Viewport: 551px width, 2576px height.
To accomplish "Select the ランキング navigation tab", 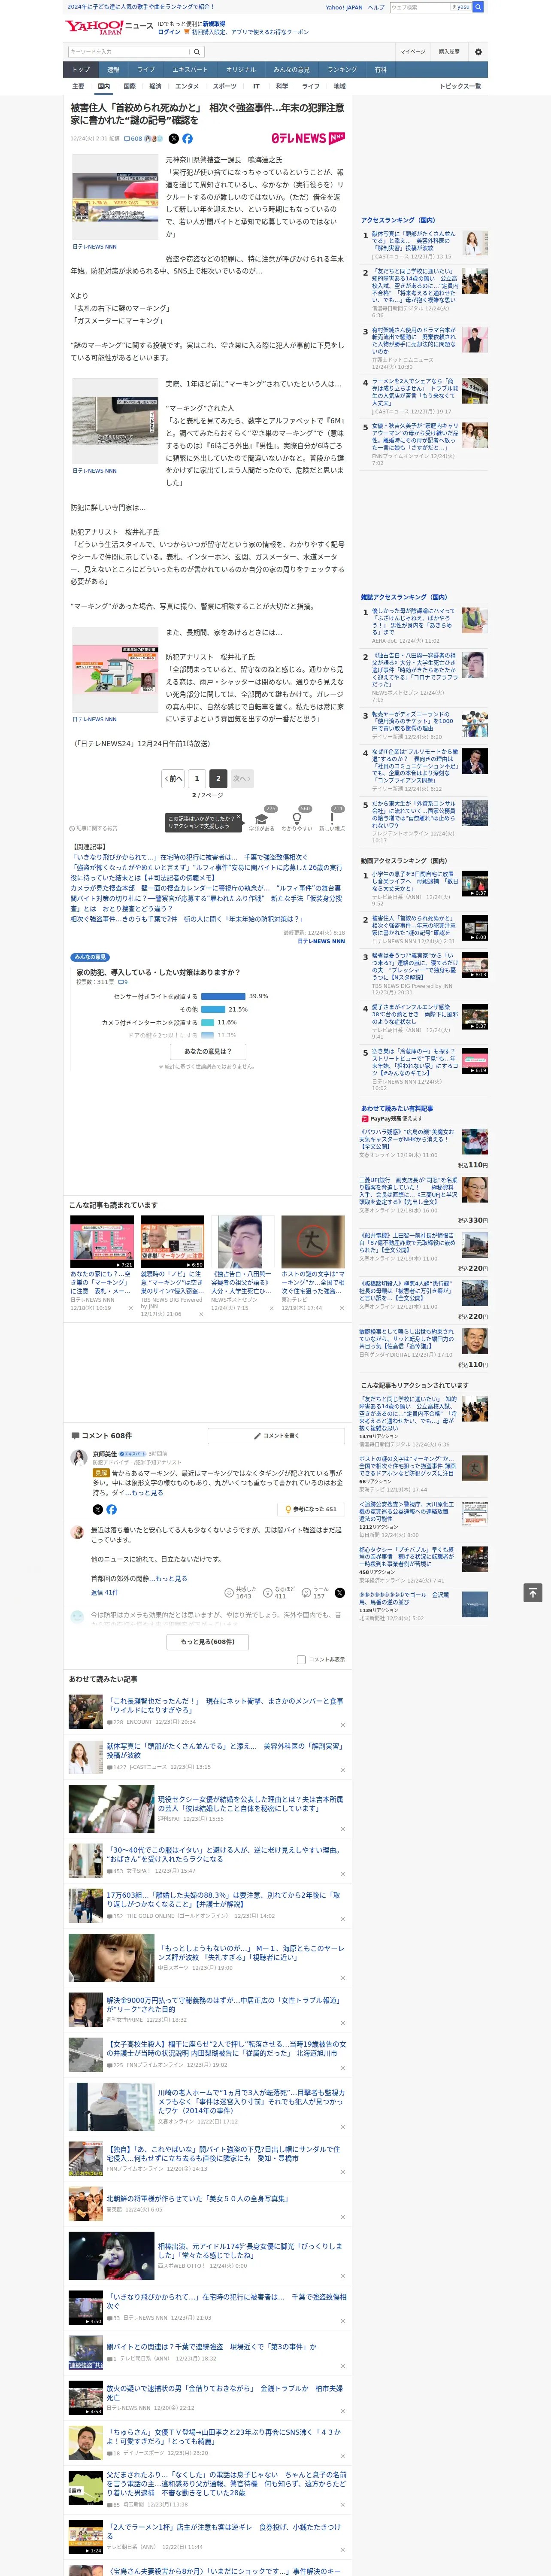I will click(342, 69).
